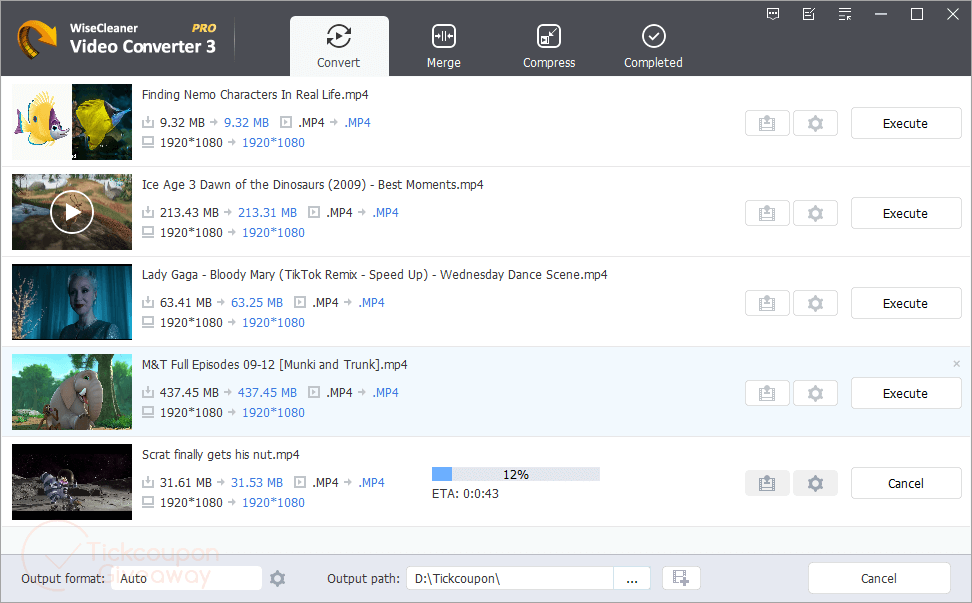Remove M&T Full Episodes row with the X
The height and width of the screenshot is (603, 972).
point(956,364)
